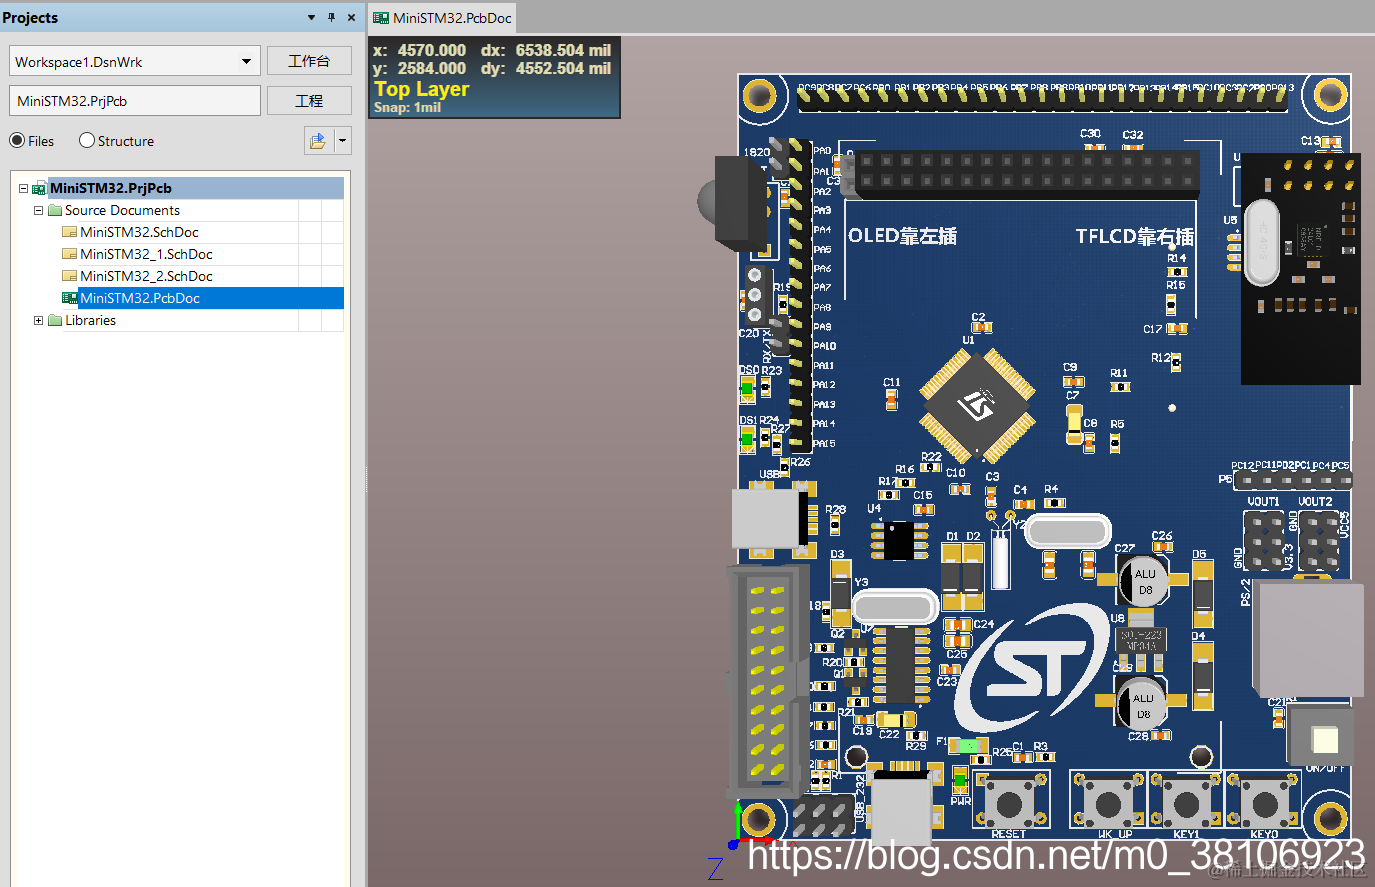Close the Projects panel with X icon
1375x887 pixels.
click(351, 17)
